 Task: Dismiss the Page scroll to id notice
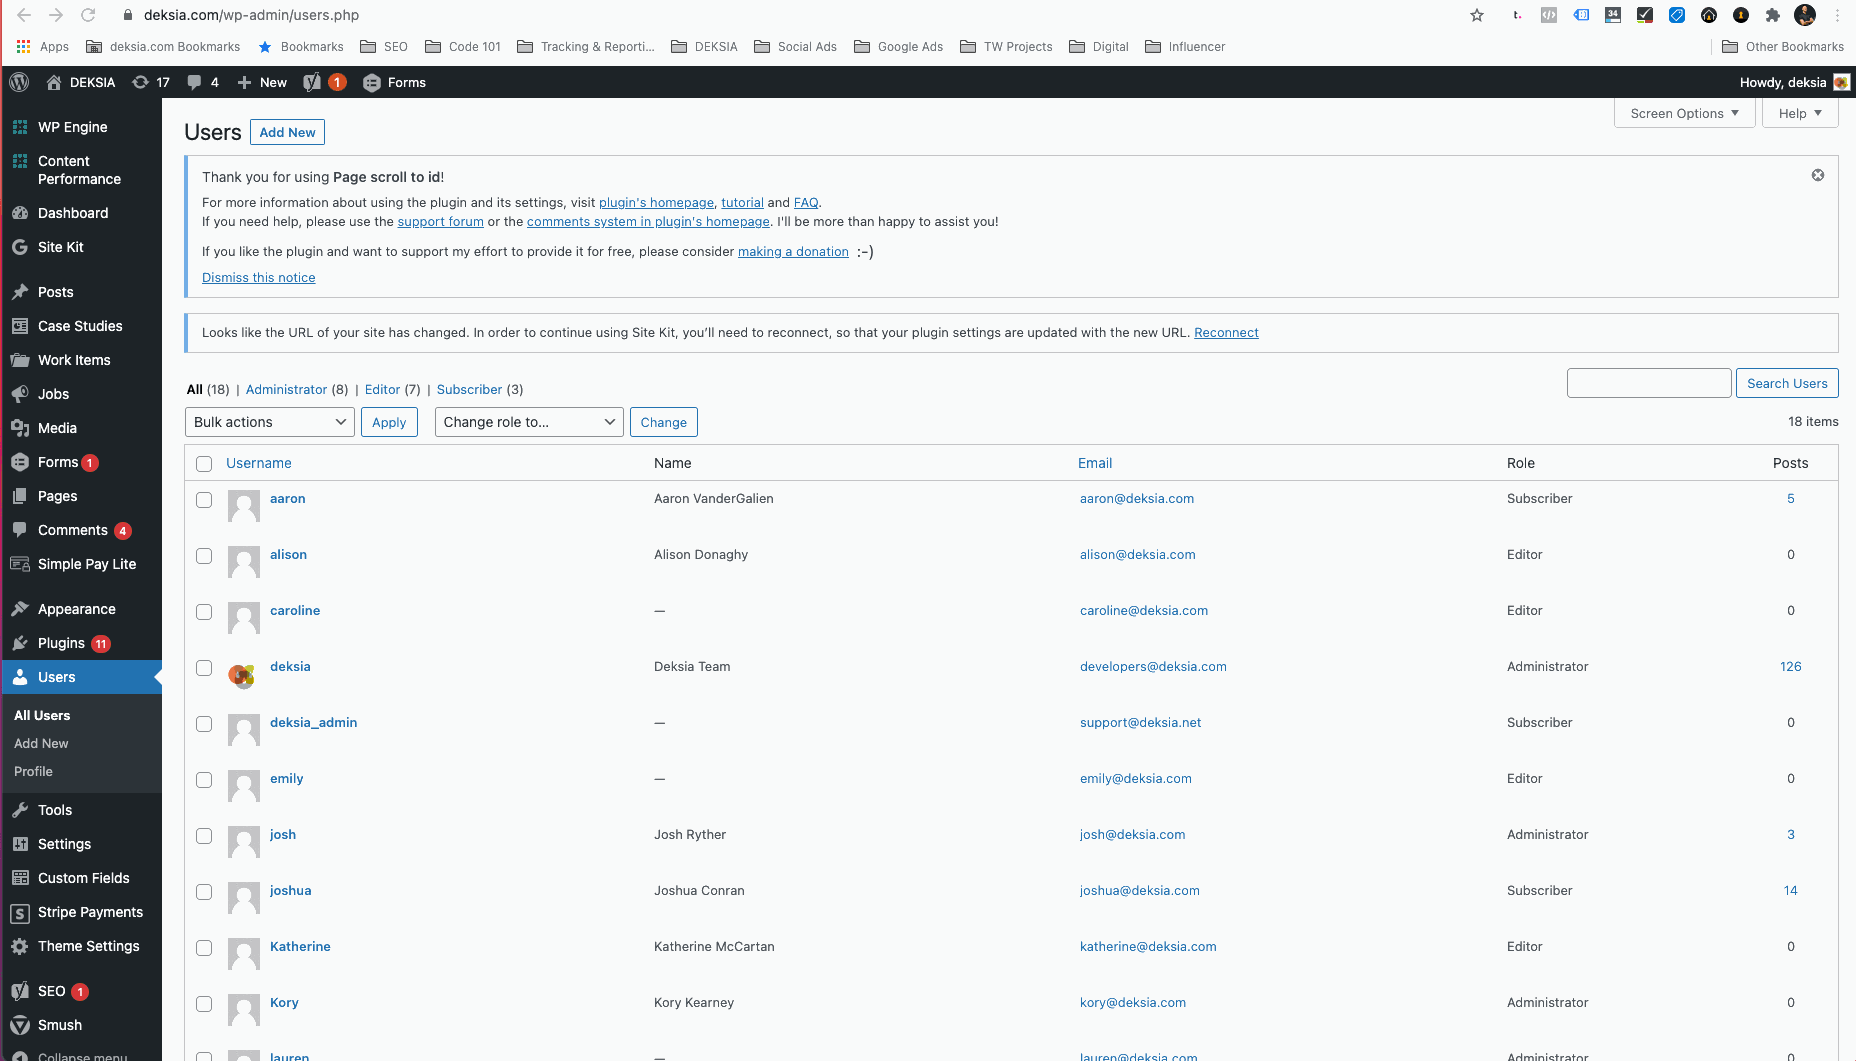point(1817,175)
